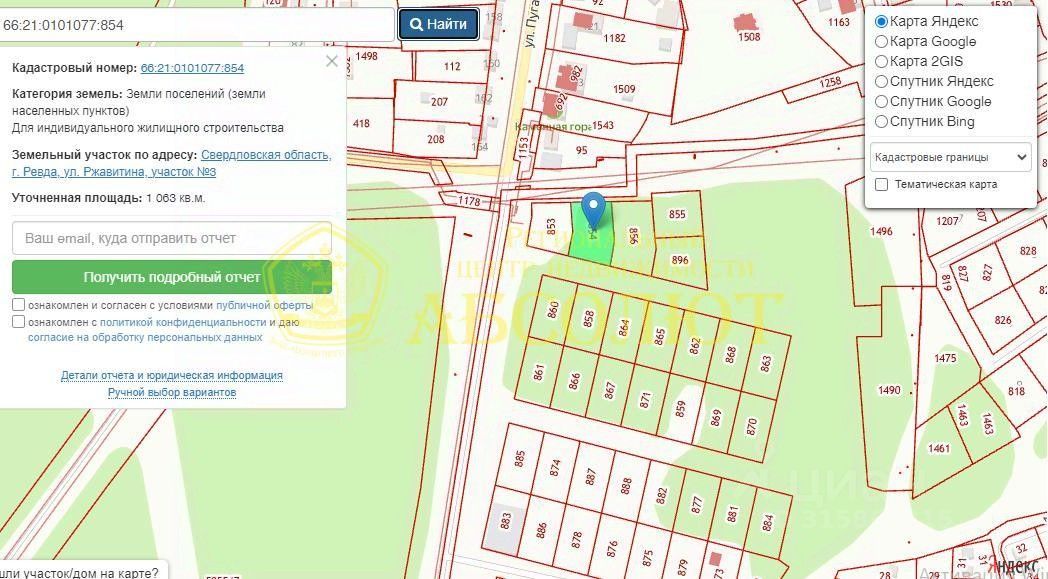Close the parcel info panel
The height and width of the screenshot is (579, 1048).
(x=332, y=62)
